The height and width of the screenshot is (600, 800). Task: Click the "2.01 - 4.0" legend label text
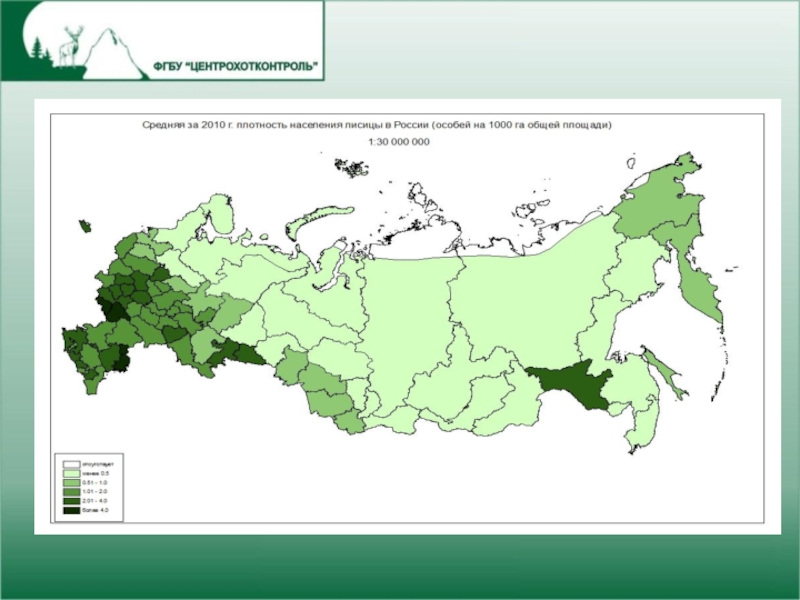point(97,501)
